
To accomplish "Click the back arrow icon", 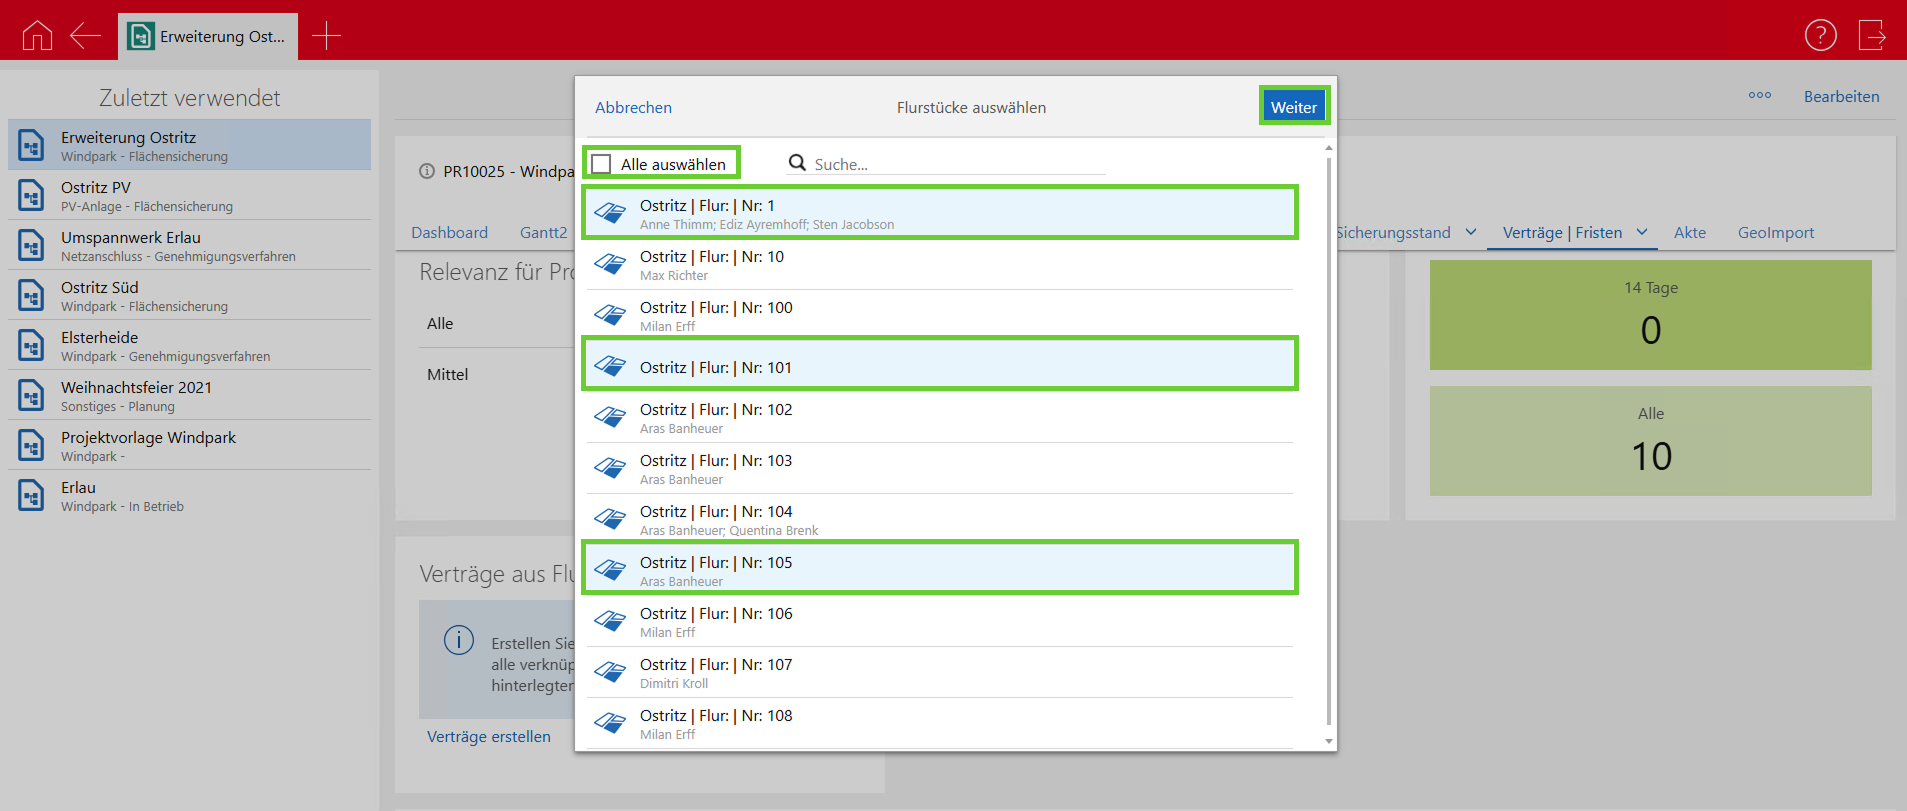I will [x=85, y=35].
